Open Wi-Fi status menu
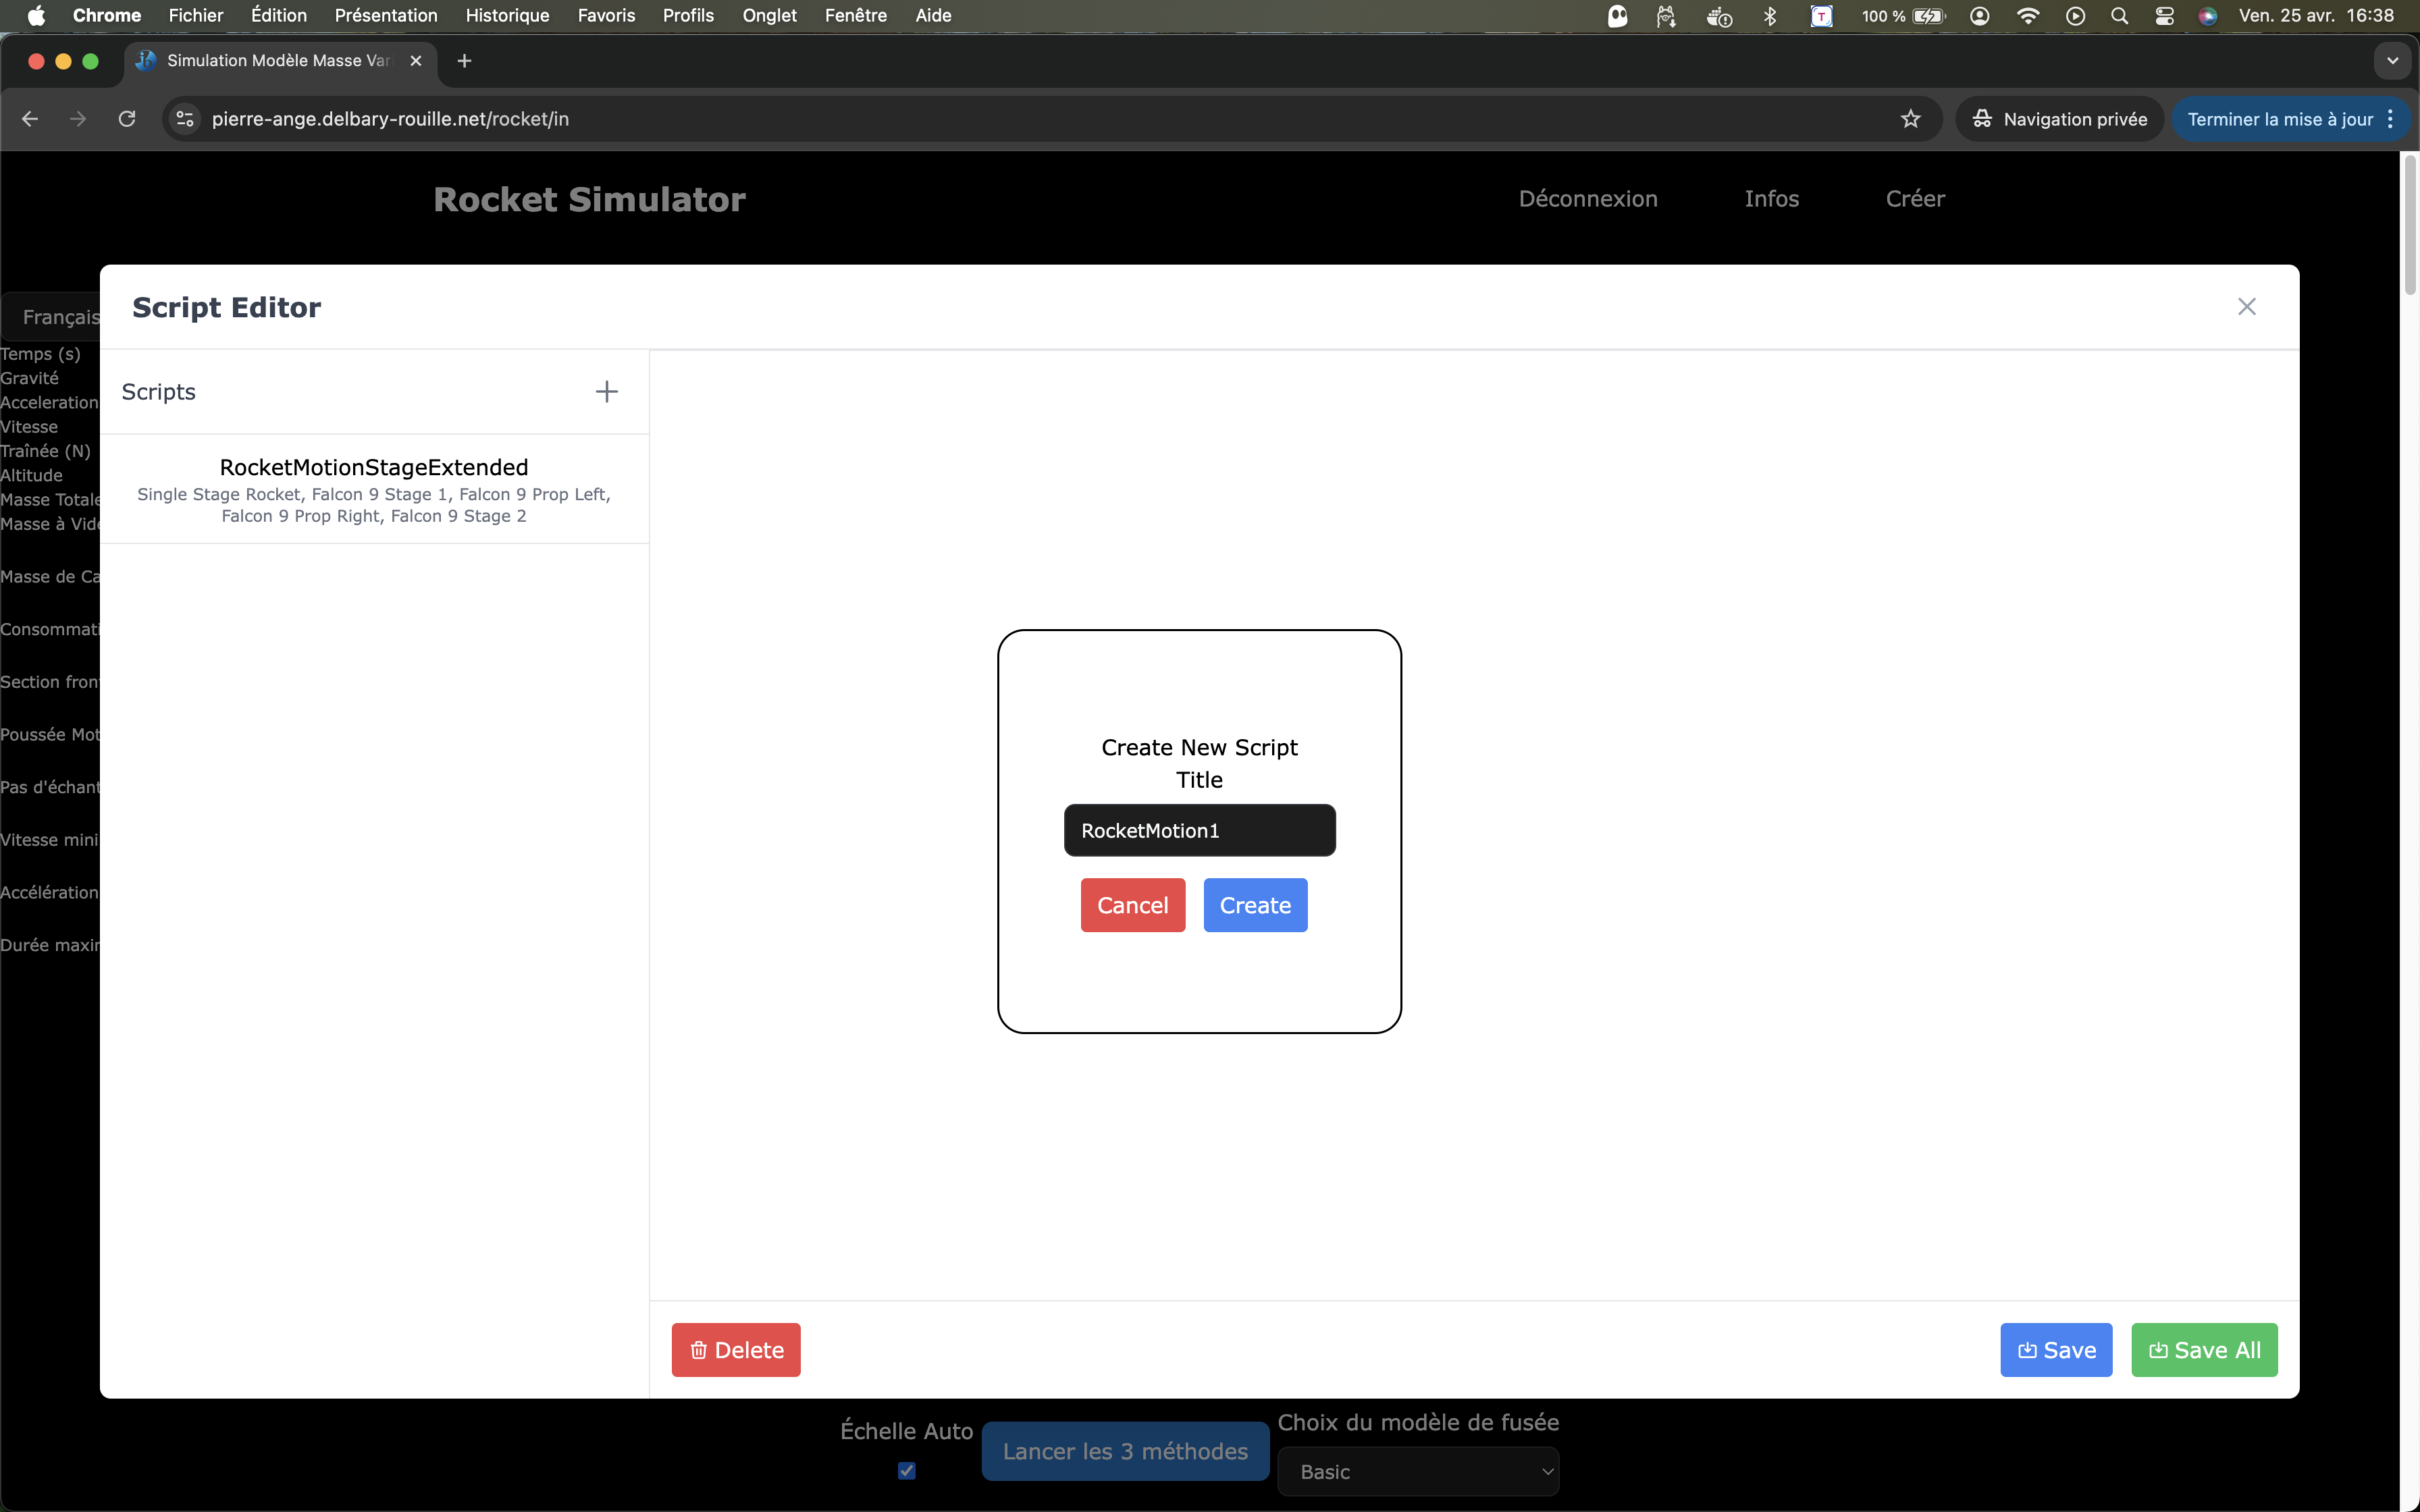 coord(2028,16)
